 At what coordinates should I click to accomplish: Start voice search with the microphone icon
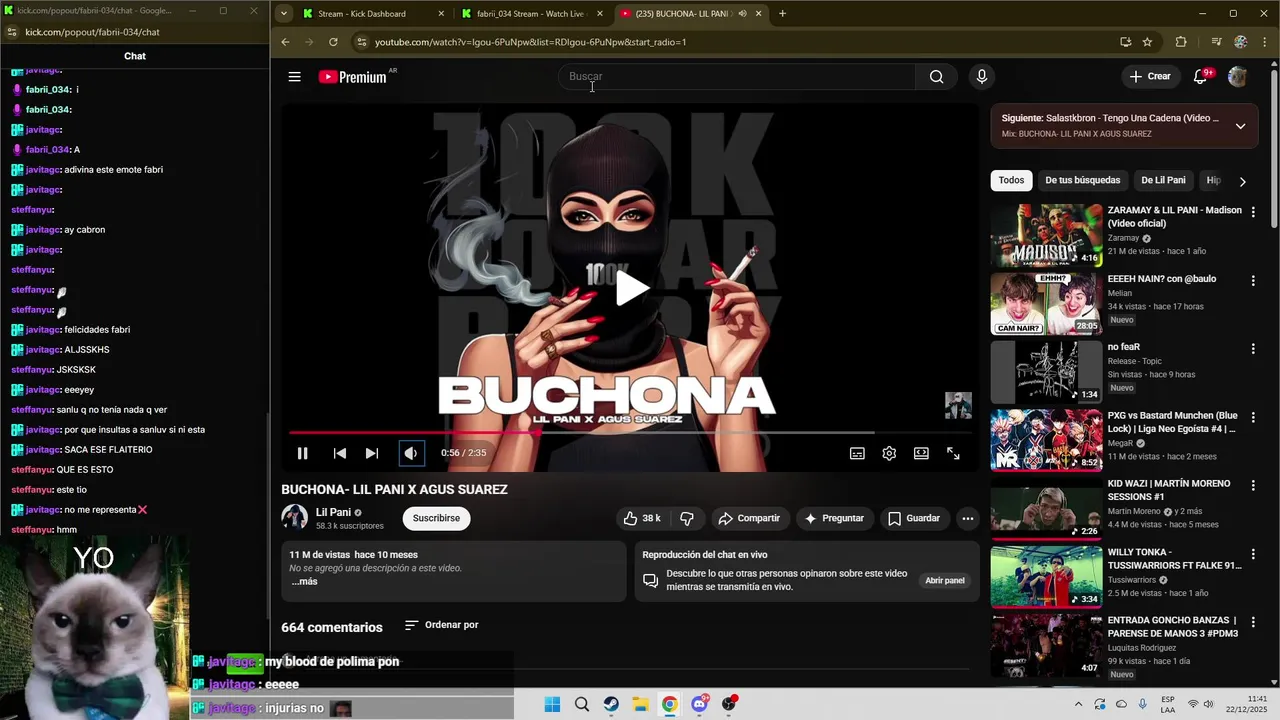coord(981,77)
